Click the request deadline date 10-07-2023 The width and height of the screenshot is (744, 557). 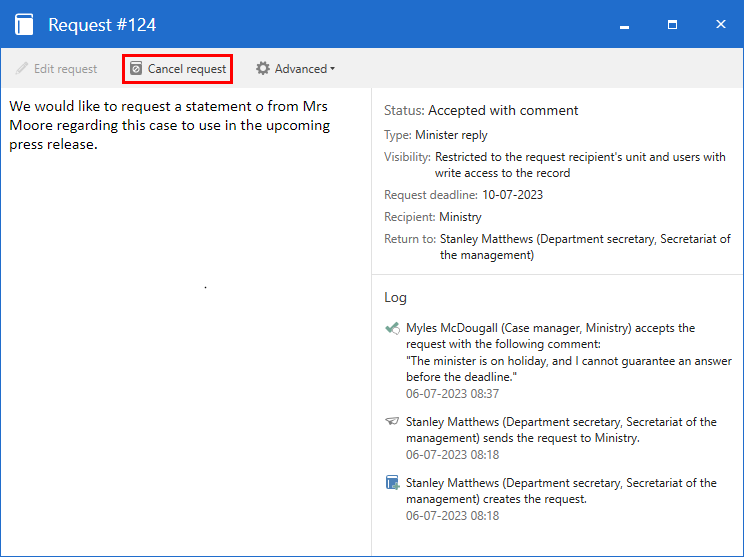(x=512, y=195)
